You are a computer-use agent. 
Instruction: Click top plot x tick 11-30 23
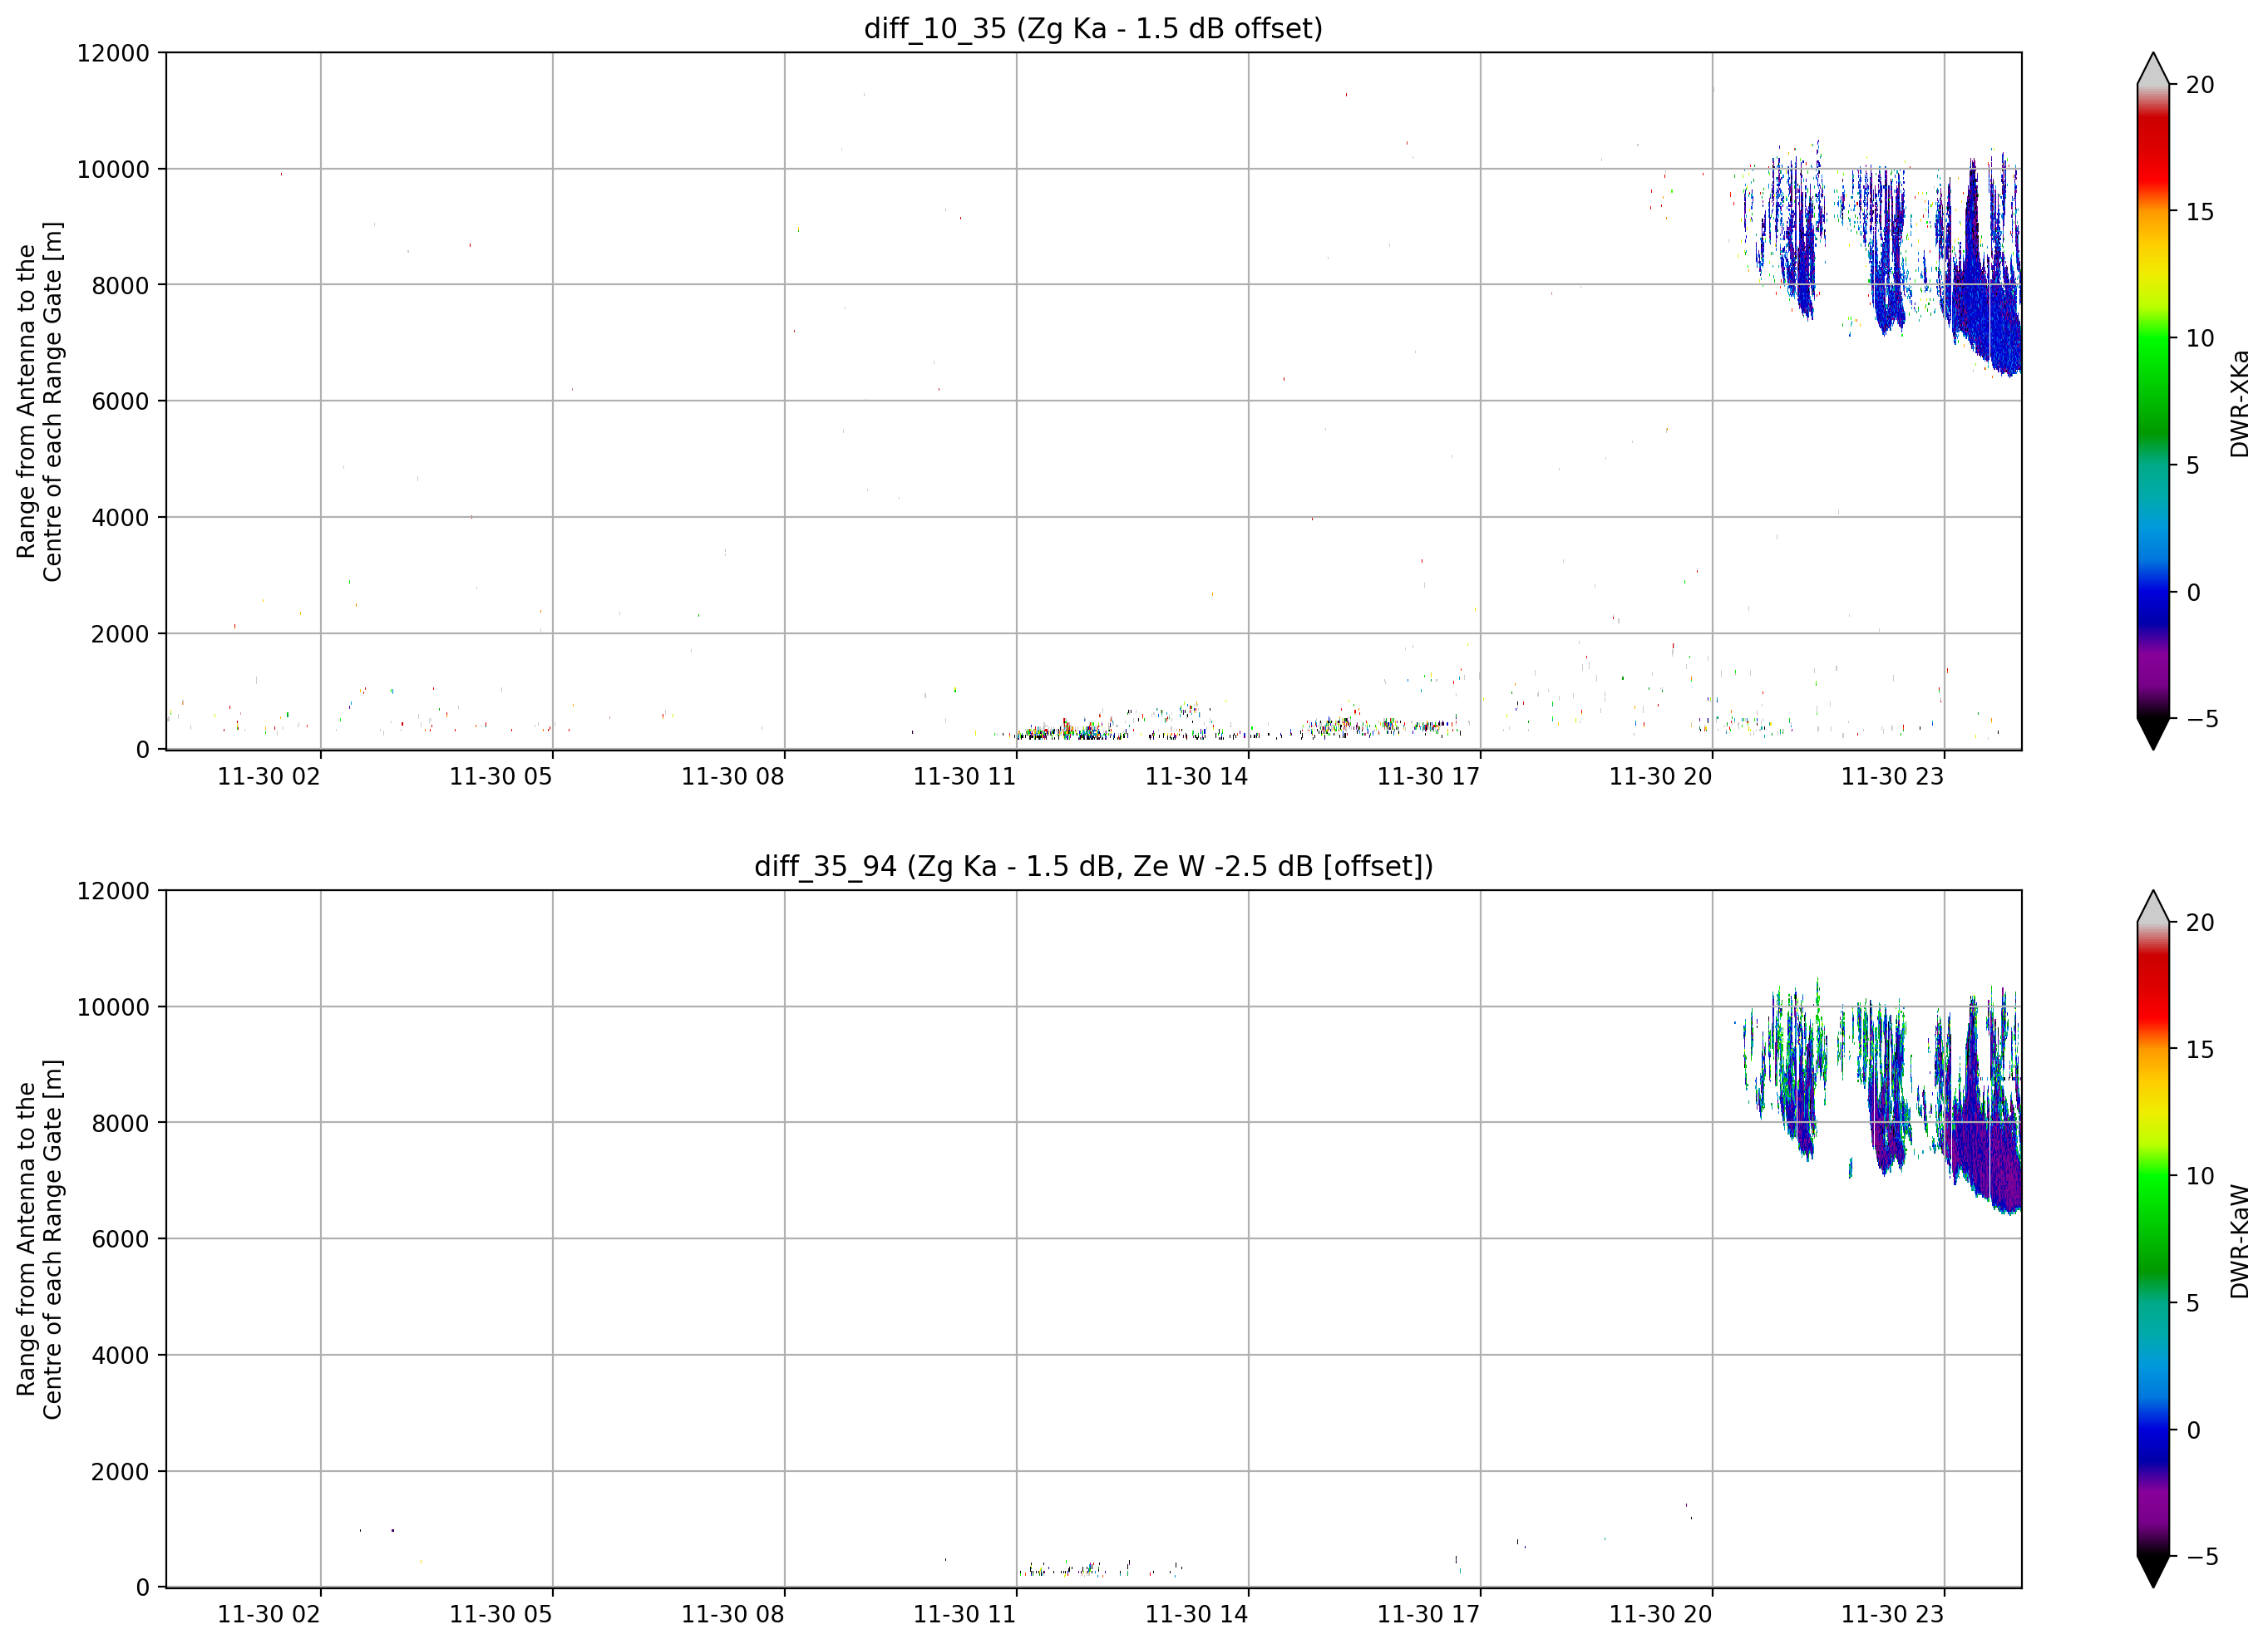click(1893, 777)
